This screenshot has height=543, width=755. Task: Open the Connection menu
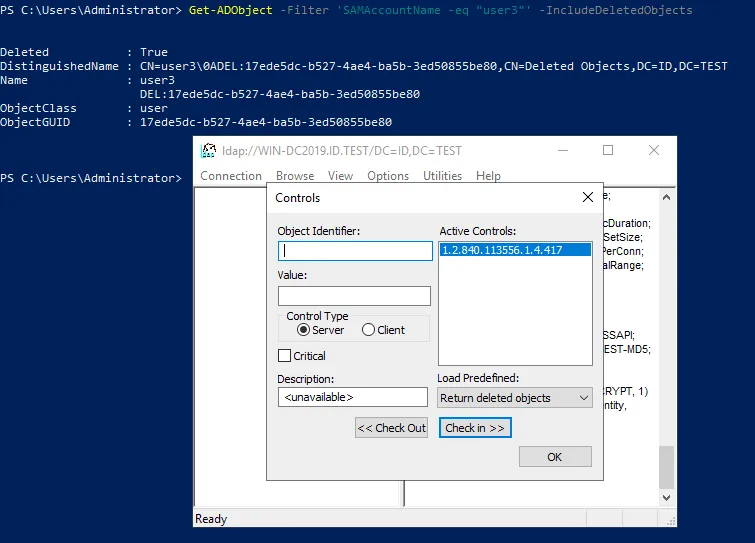pyautogui.click(x=231, y=176)
